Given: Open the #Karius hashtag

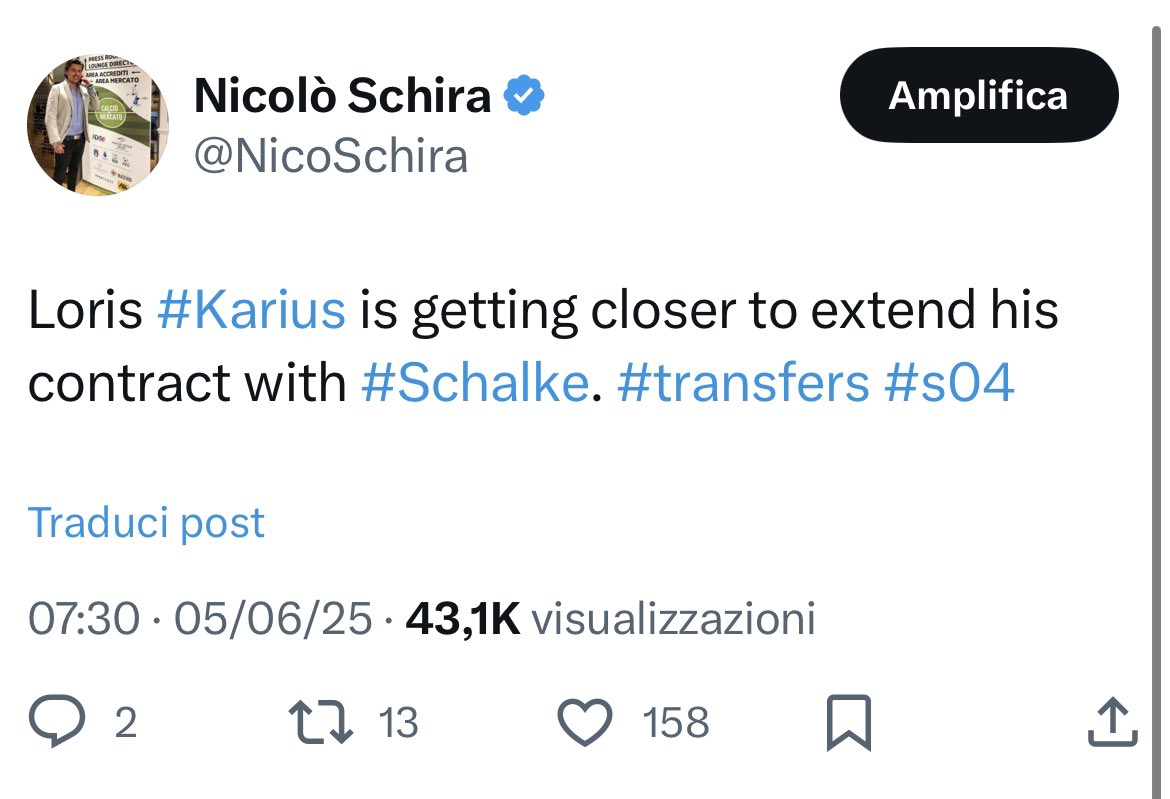Looking at the screenshot, I should point(252,311).
